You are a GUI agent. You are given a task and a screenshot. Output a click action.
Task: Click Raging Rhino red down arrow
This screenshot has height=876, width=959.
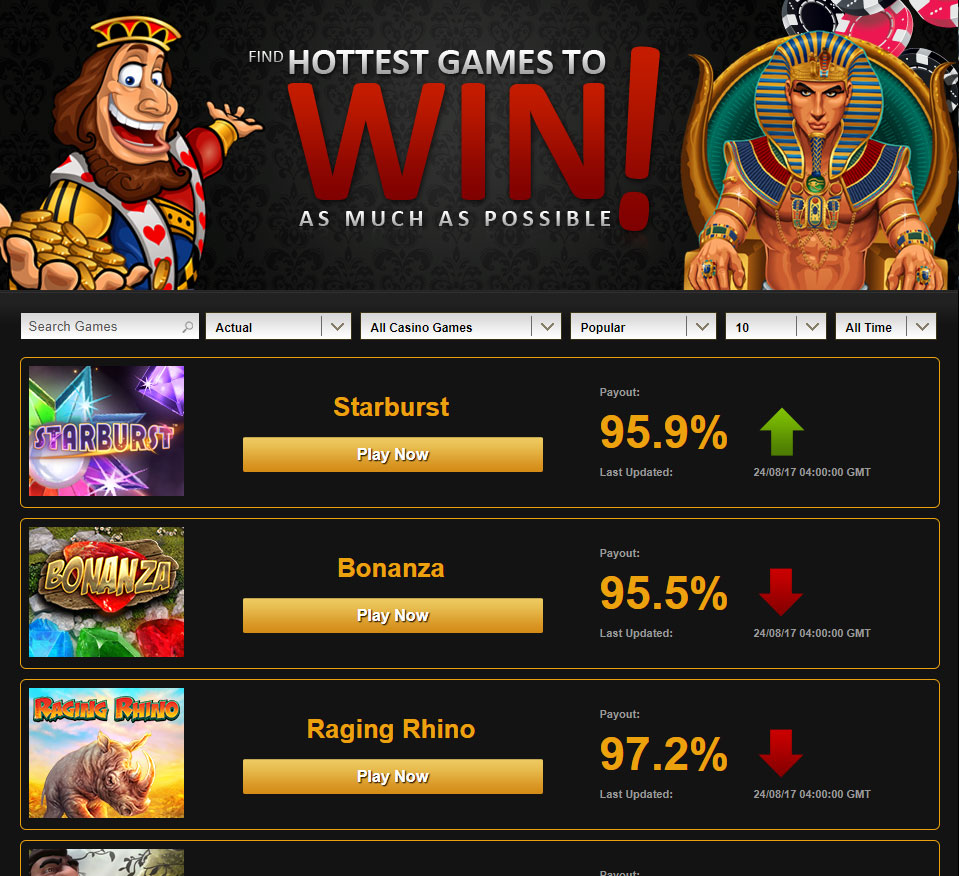[x=781, y=753]
